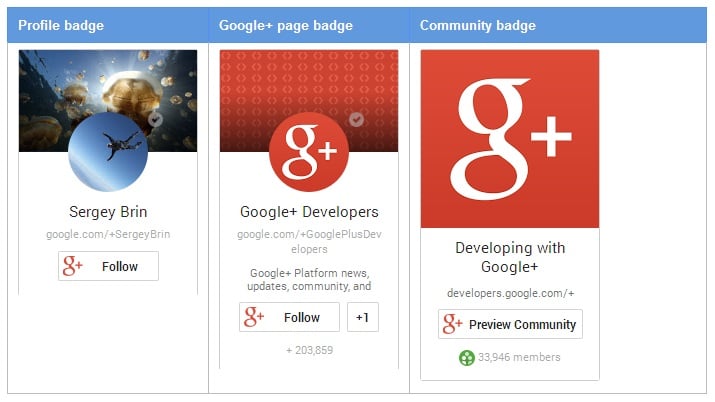Screen dimensions: 715x402
Task: Click the Google+ Developers round logo
Action: coord(309,151)
